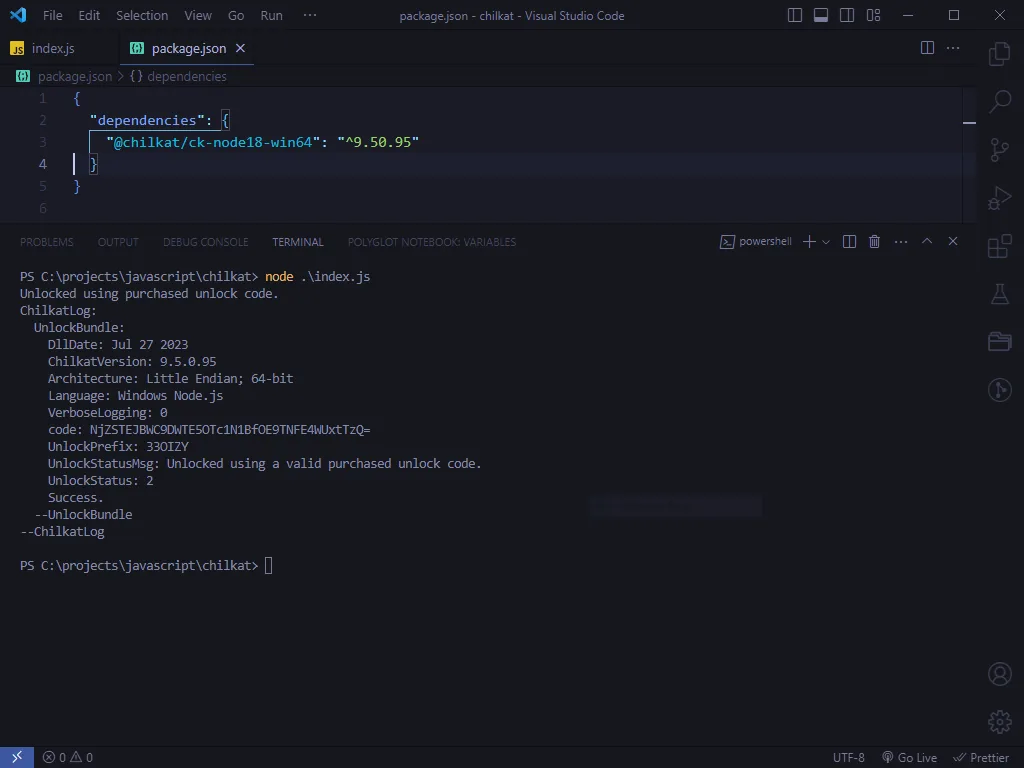Open the Search view in activity bar
Screen dimensions: 1024x768
(999, 102)
